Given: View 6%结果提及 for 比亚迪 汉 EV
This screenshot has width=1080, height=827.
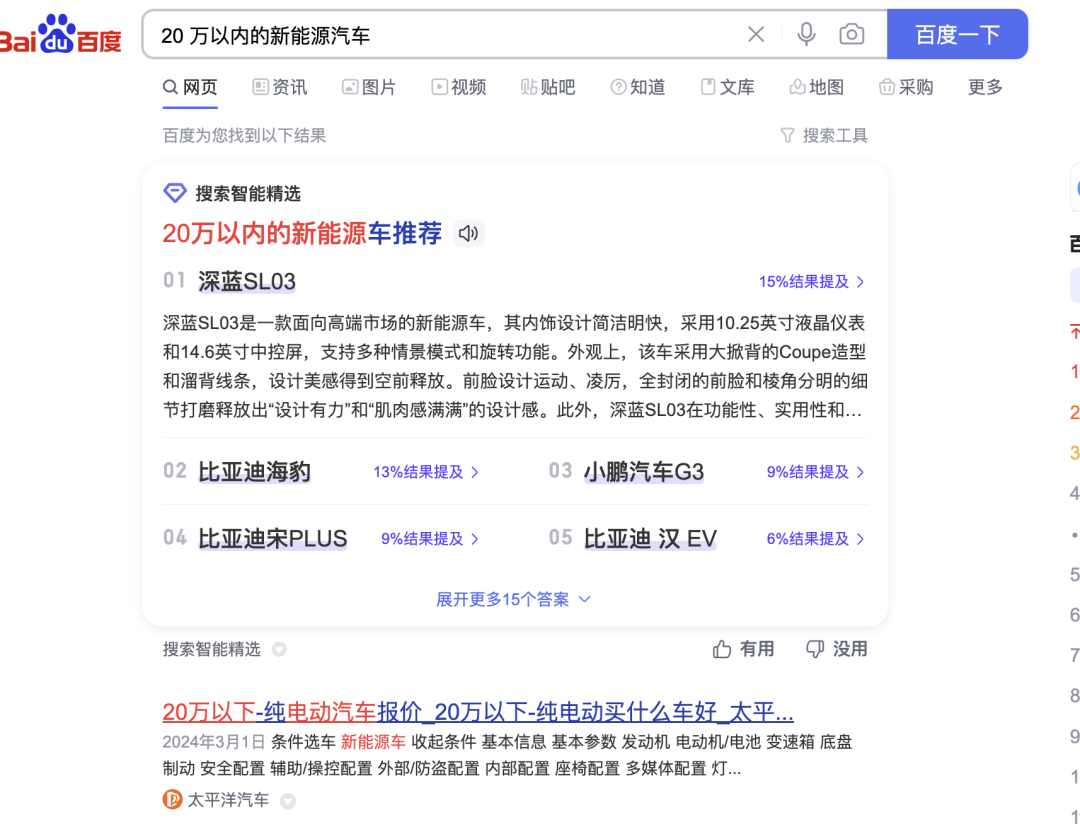Looking at the screenshot, I should 816,538.
